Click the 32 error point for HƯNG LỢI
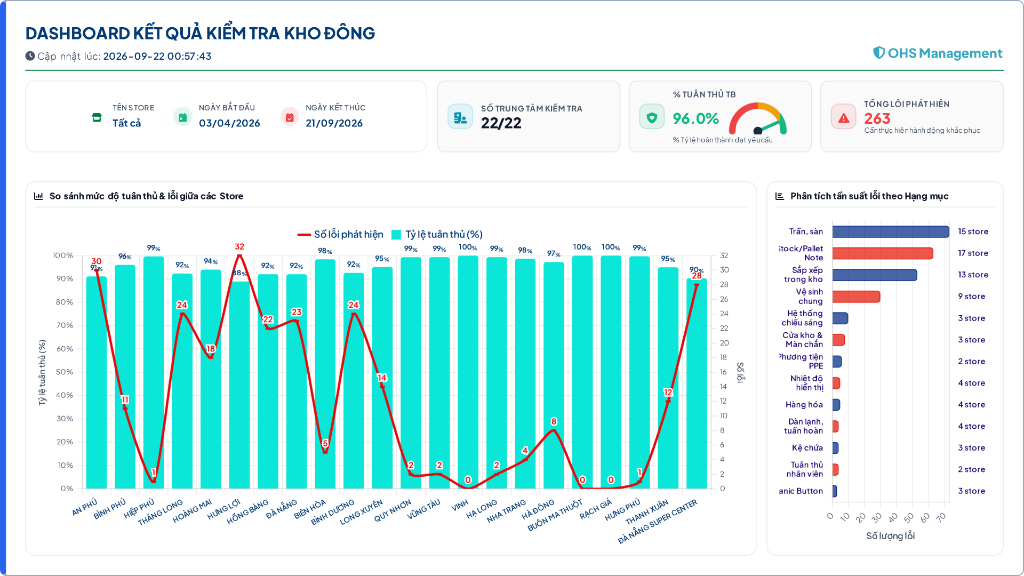This screenshot has width=1024, height=576. (x=239, y=255)
